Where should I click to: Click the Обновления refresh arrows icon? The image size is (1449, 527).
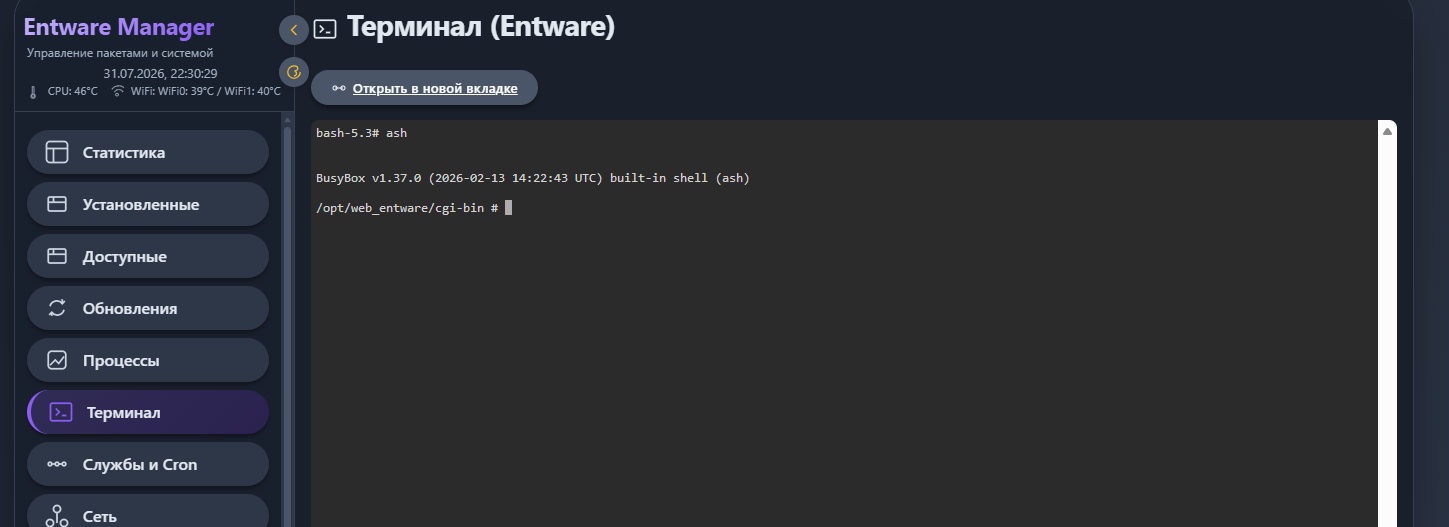click(x=57, y=308)
